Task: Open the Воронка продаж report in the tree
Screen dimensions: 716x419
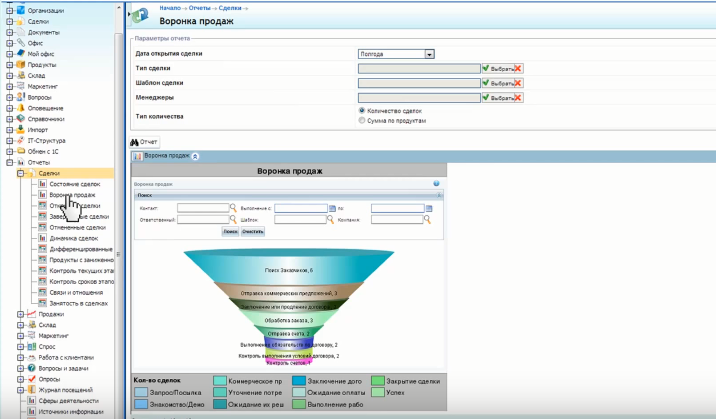Action: tap(72, 195)
